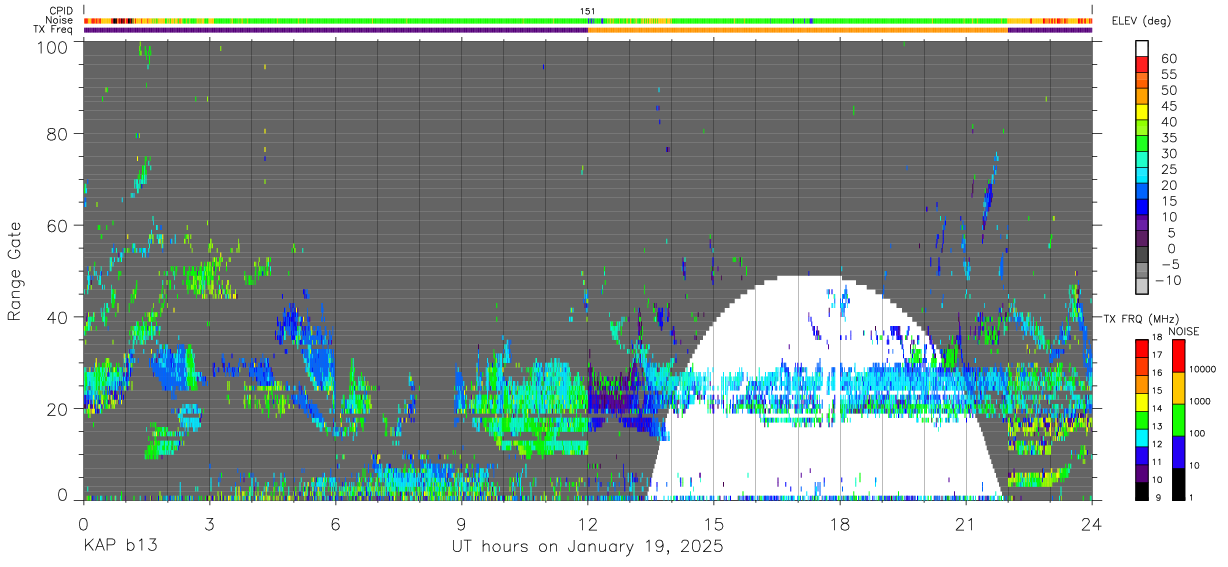Click the CPID row label
This screenshot has width=1228, height=567.
[61, 11]
